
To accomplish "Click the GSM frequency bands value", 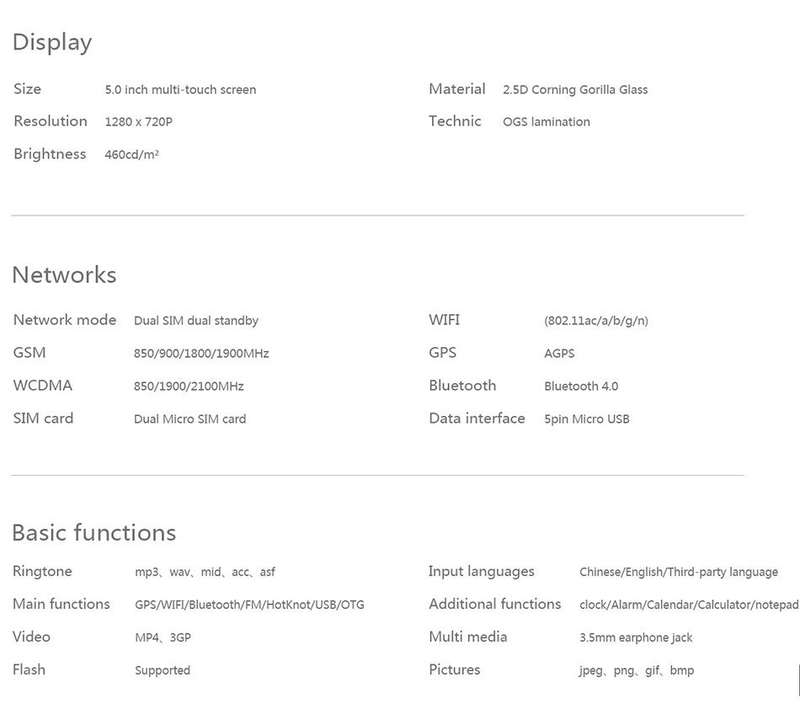I will pyautogui.click(x=201, y=354).
